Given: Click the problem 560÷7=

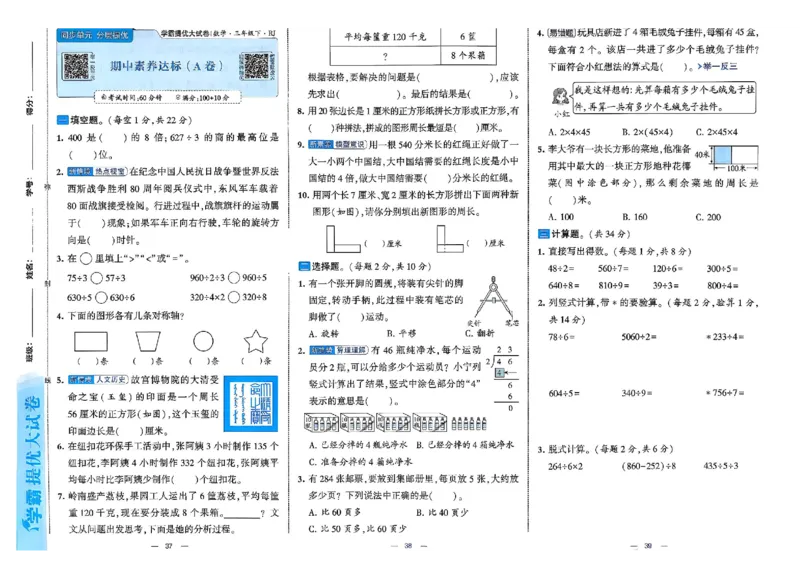Looking at the screenshot, I should (613, 269).
